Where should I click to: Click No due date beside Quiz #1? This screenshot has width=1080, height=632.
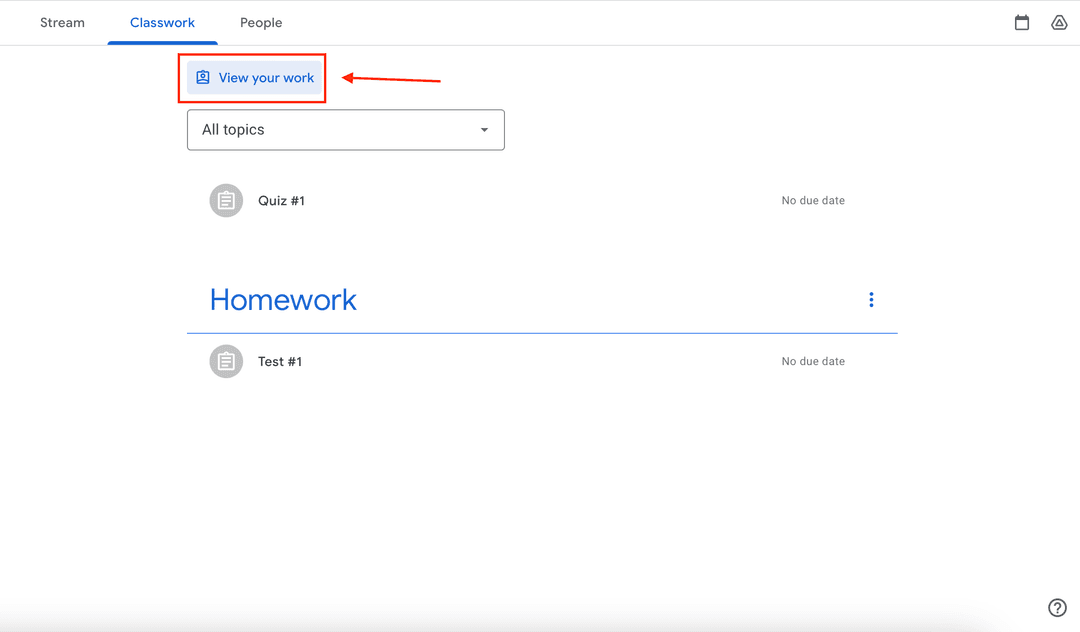pos(813,200)
